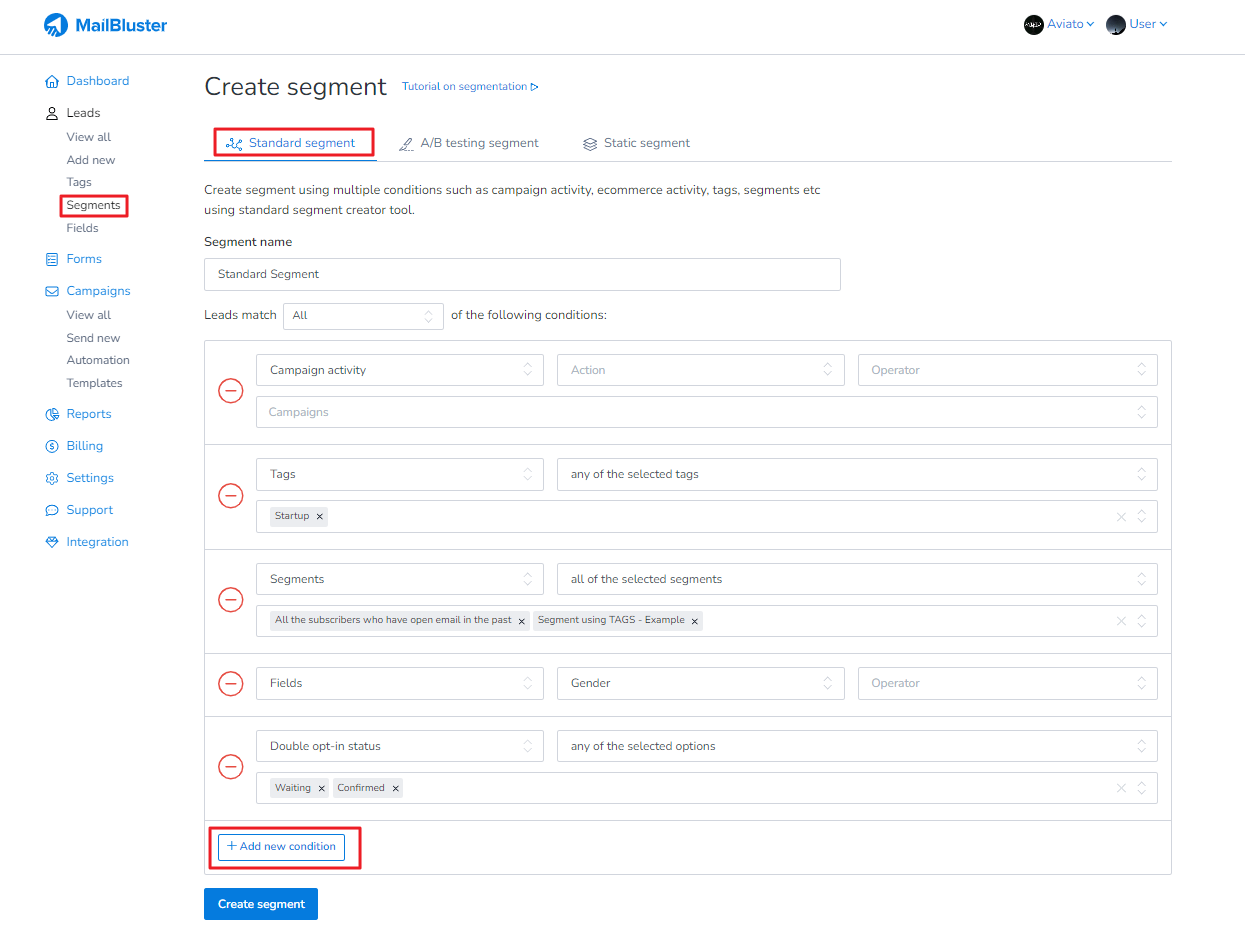Expand the Leads match All dropdown
The height and width of the screenshot is (931, 1245).
[x=363, y=316]
